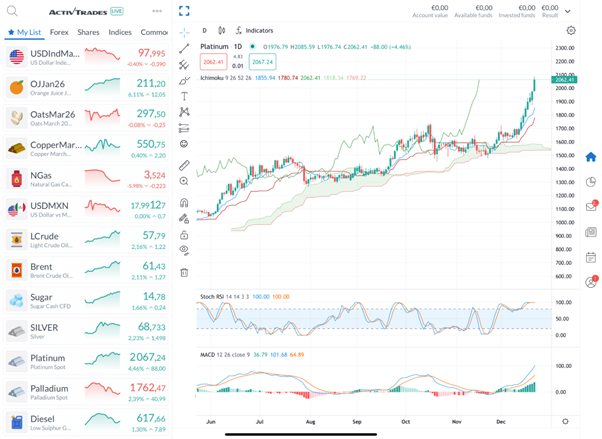602x439 pixels.
Task: Pick the ruler measure tool
Action: [x=184, y=165]
